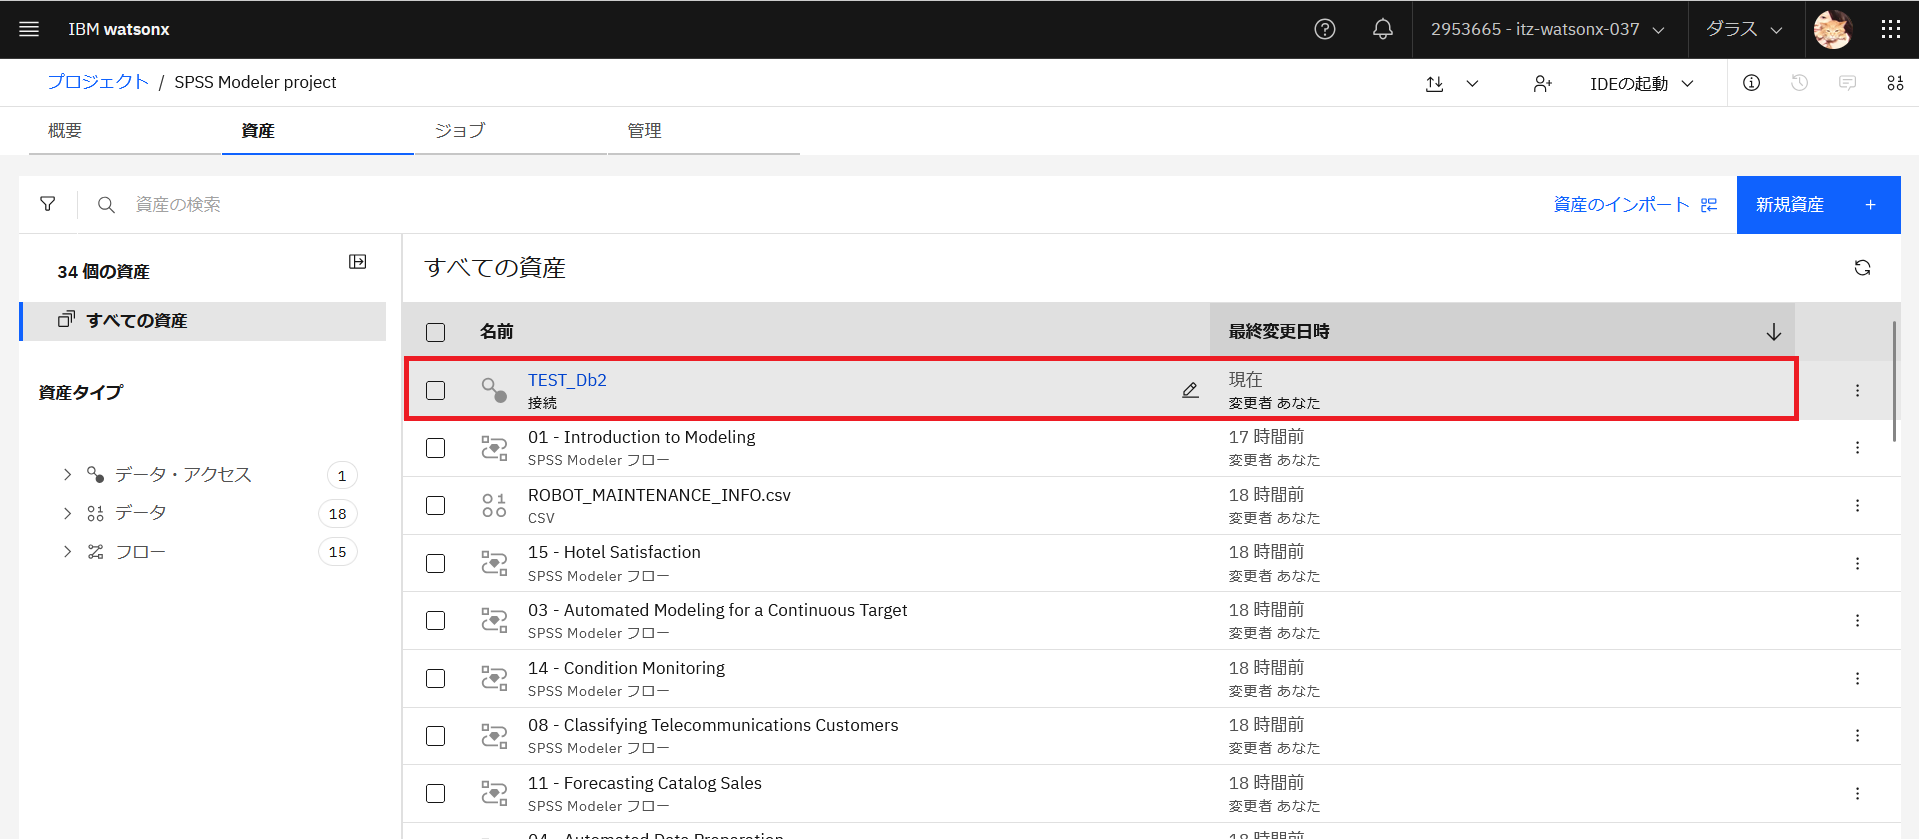Refresh the all assets list
Viewport: 1919px width, 839px height.
[x=1862, y=268]
